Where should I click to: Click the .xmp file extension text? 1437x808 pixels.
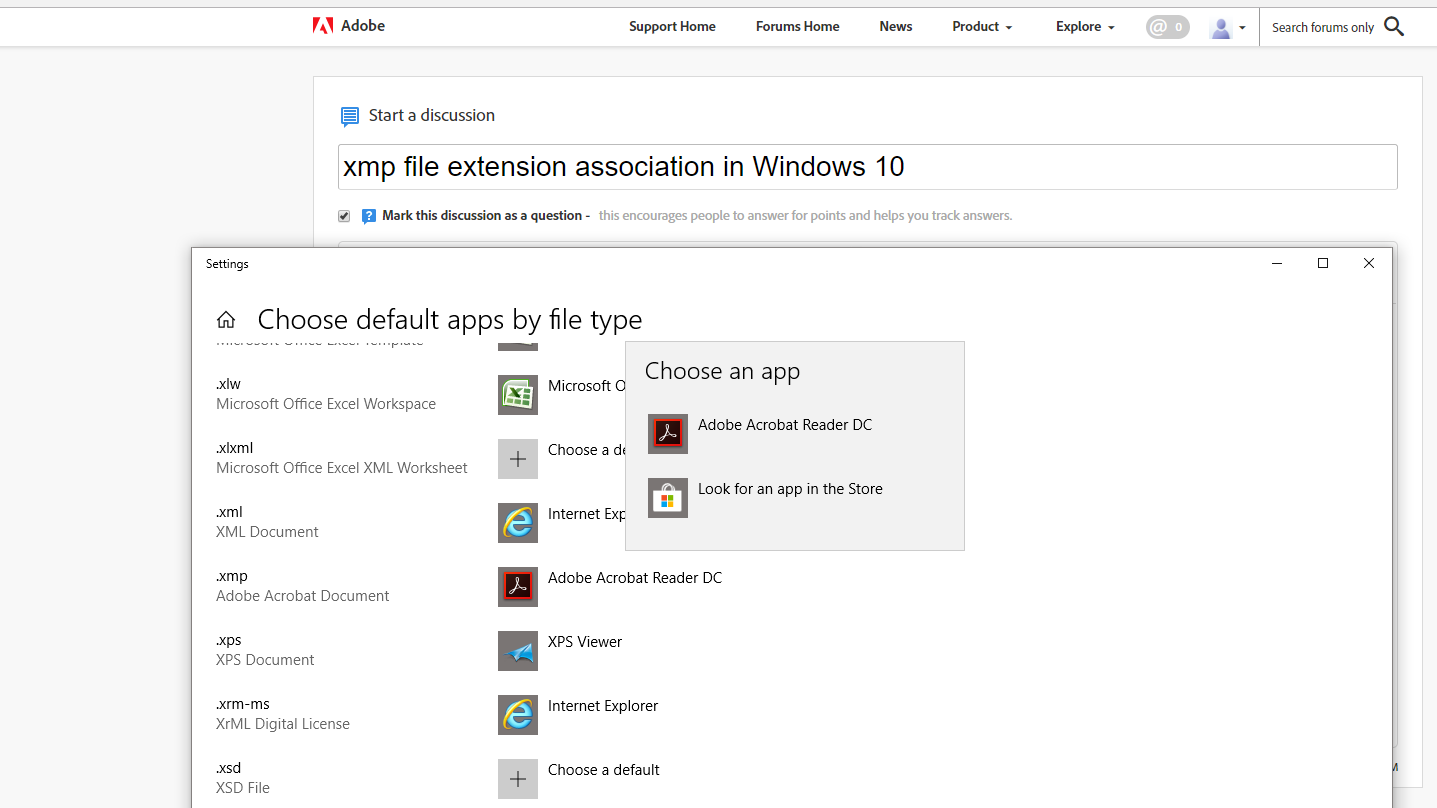(232, 576)
